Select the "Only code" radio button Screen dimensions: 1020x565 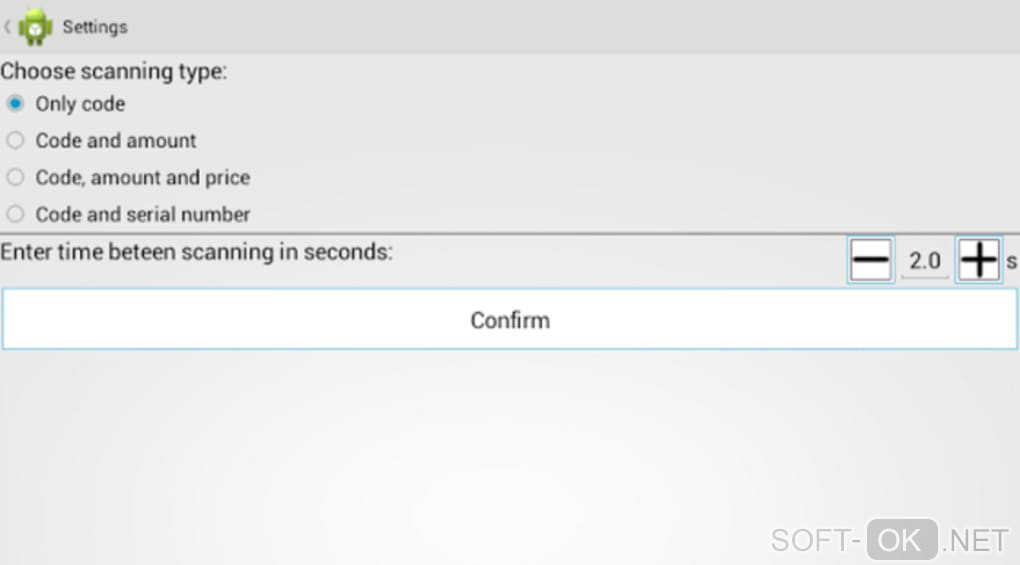[15, 103]
